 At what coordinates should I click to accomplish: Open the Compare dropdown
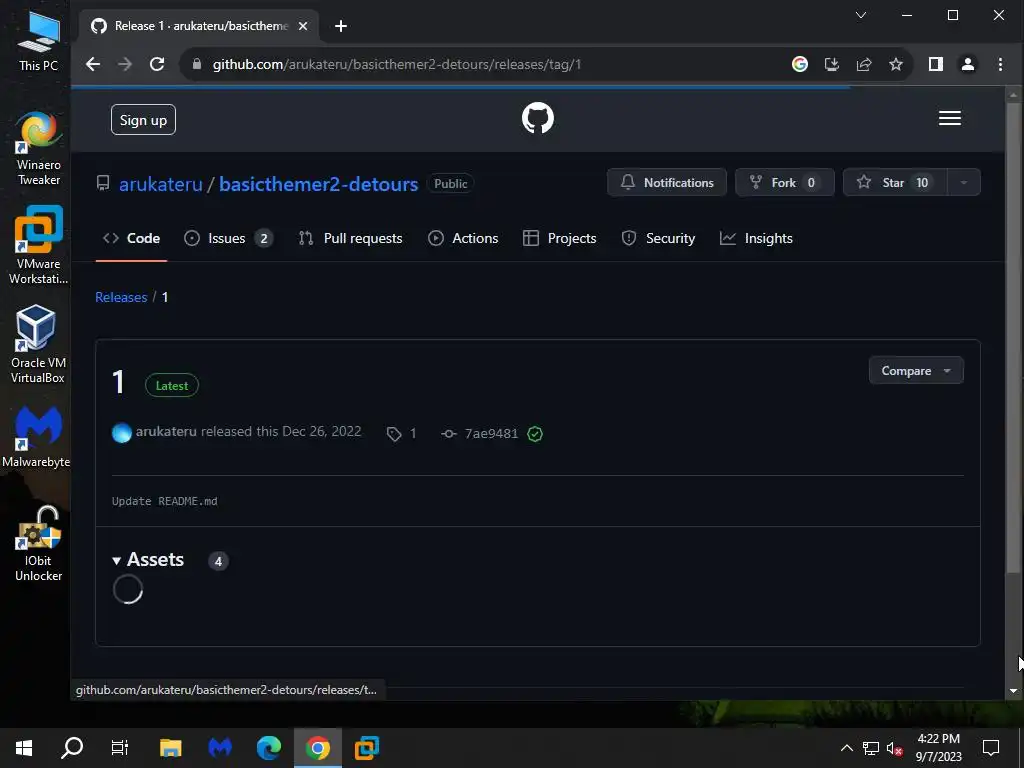click(x=916, y=370)
